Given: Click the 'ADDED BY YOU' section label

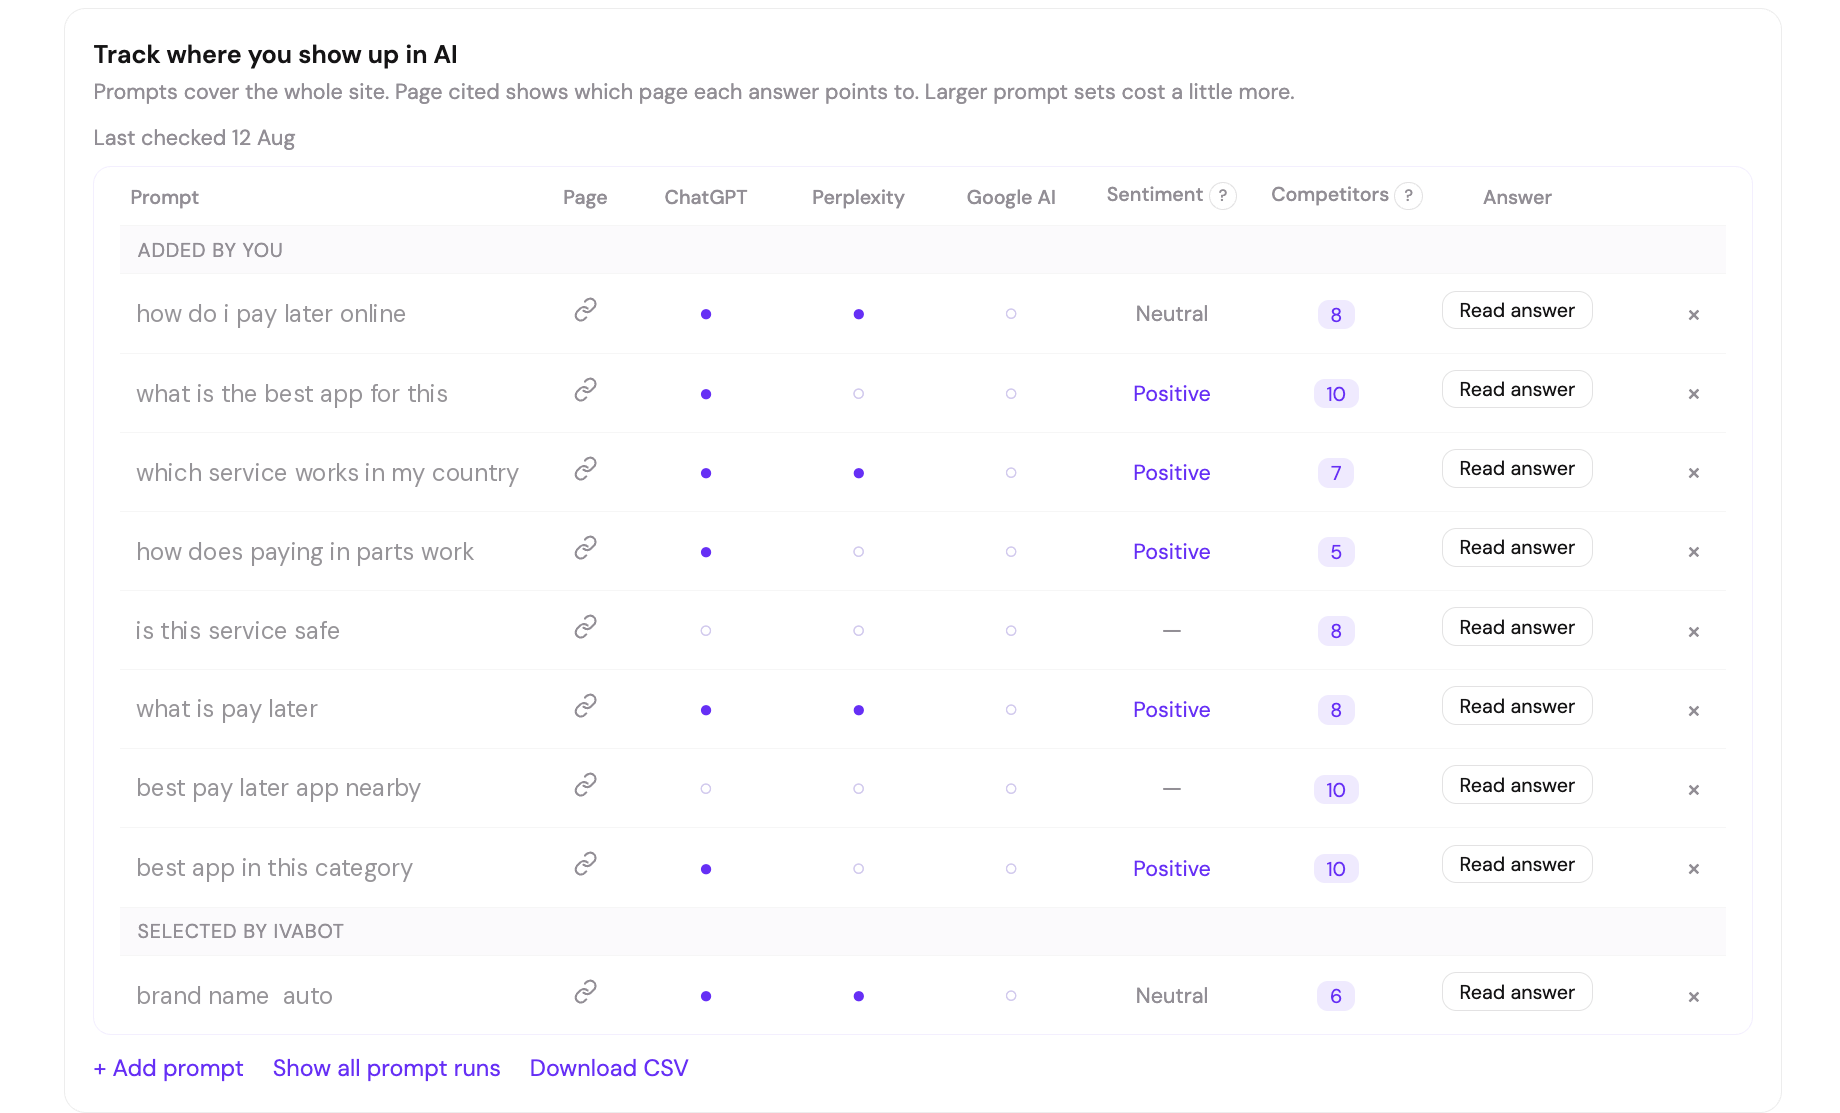Looking at the screenshot, I should [x=210, y=250].
